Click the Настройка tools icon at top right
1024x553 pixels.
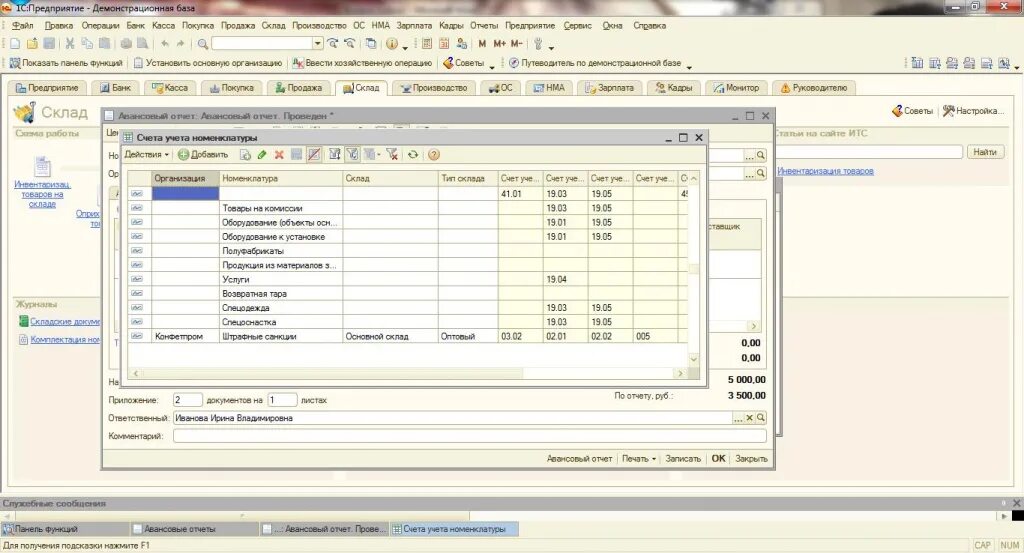949,111
